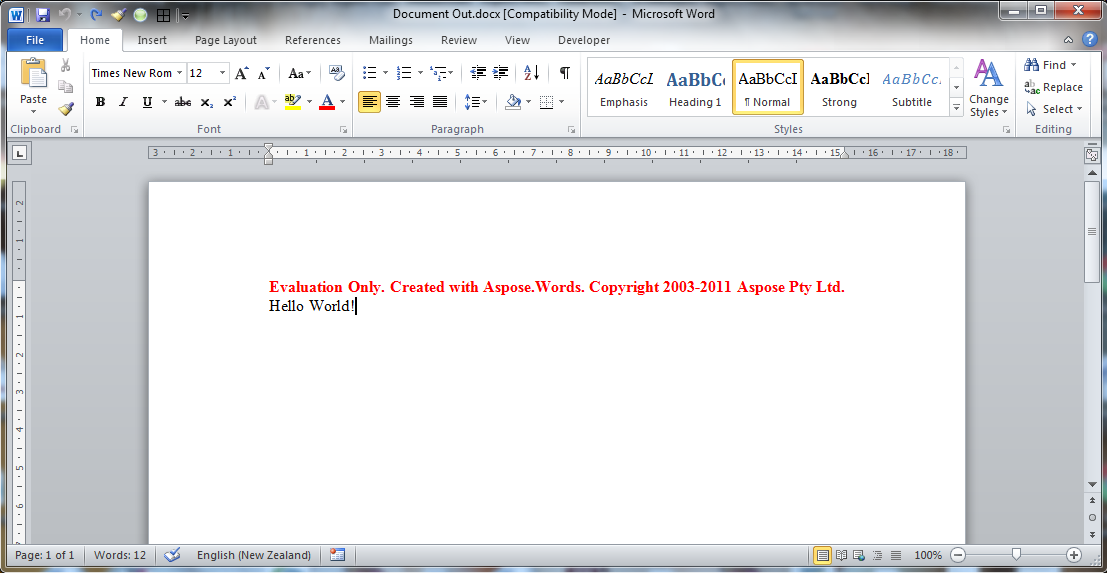Expand the Styles gallery More arrow
Screen dimensions: 1107x573
point(957,107)
